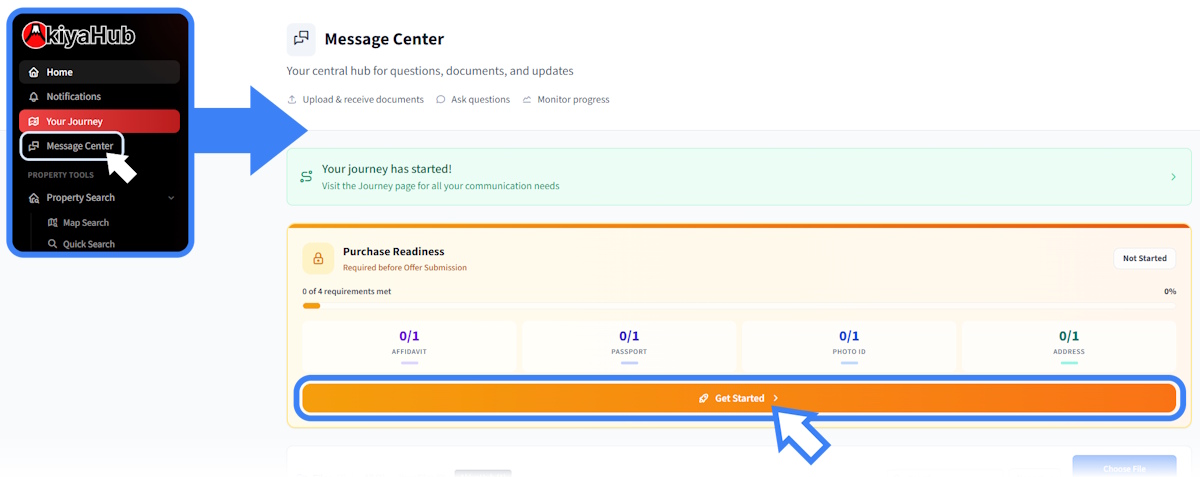Open Home in the sidebar
Image resolution: width=1200 pixels, height=477 pixels.
pyautogui.click(x=99, y=72)
